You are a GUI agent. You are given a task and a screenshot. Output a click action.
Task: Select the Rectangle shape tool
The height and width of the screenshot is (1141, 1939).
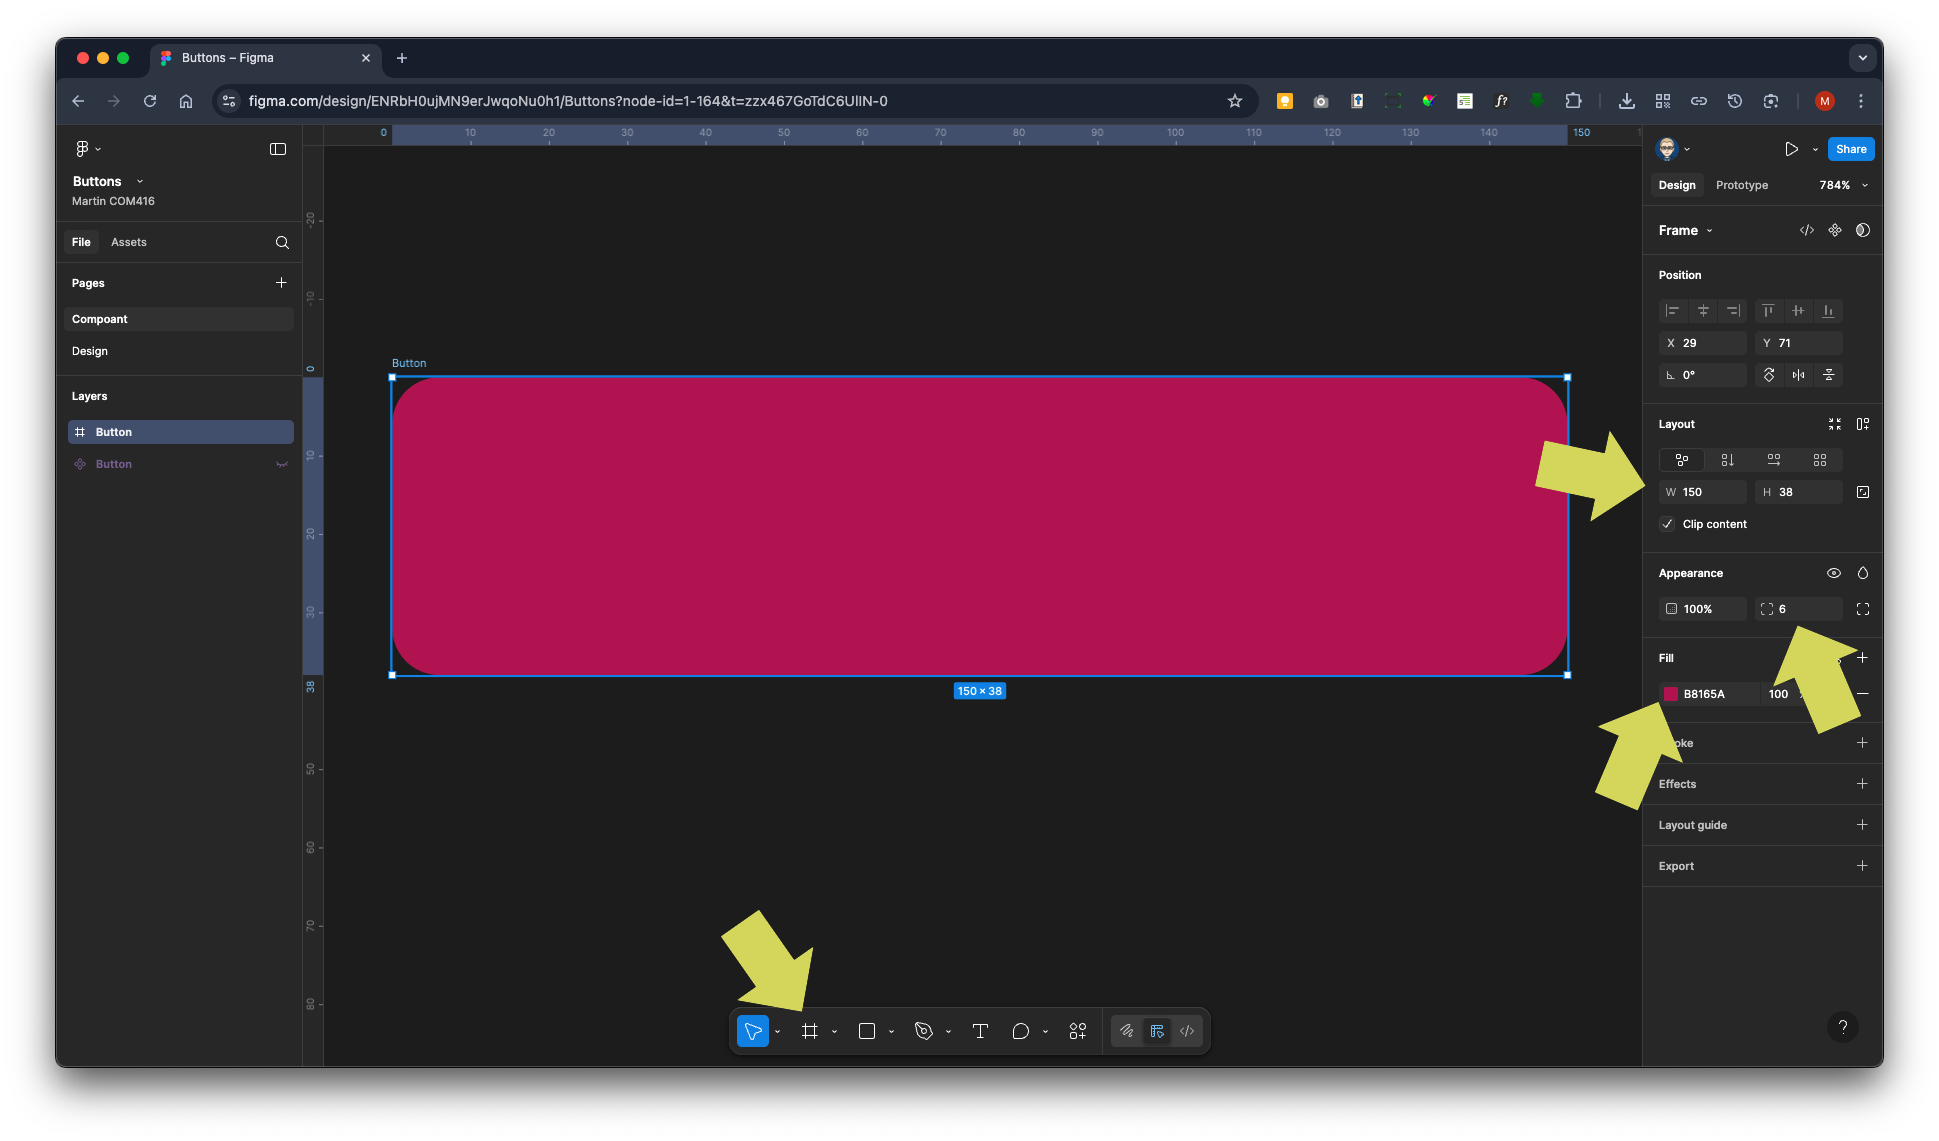coord(867,1031)
